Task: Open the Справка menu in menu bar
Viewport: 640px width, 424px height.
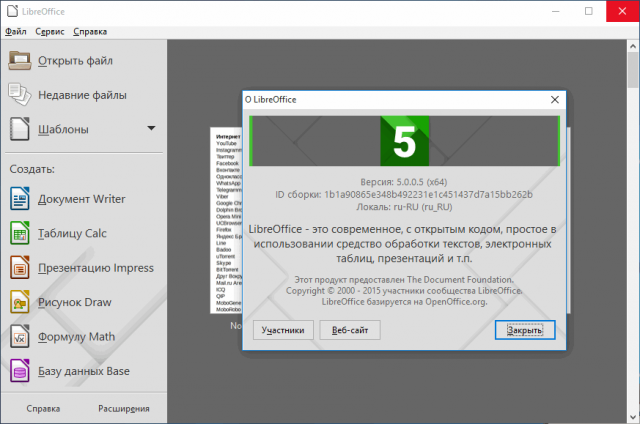Action: 90,32
